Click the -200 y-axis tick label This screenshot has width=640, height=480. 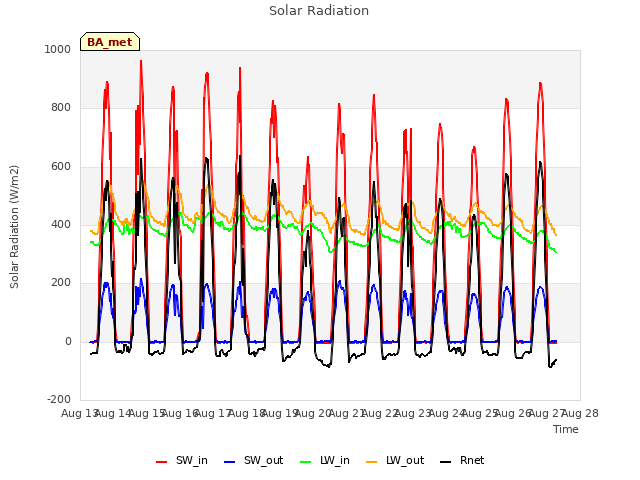coord(59,399)
